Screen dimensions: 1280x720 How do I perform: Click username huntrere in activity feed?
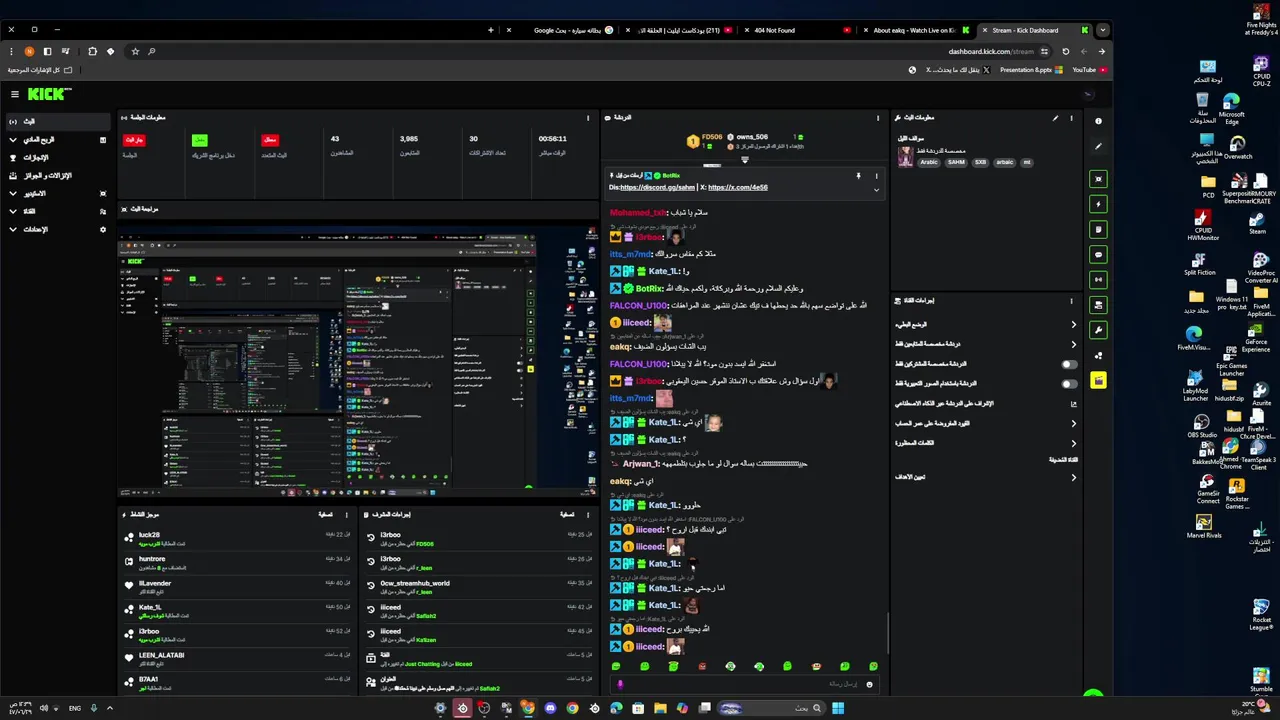tap(152, 559)
